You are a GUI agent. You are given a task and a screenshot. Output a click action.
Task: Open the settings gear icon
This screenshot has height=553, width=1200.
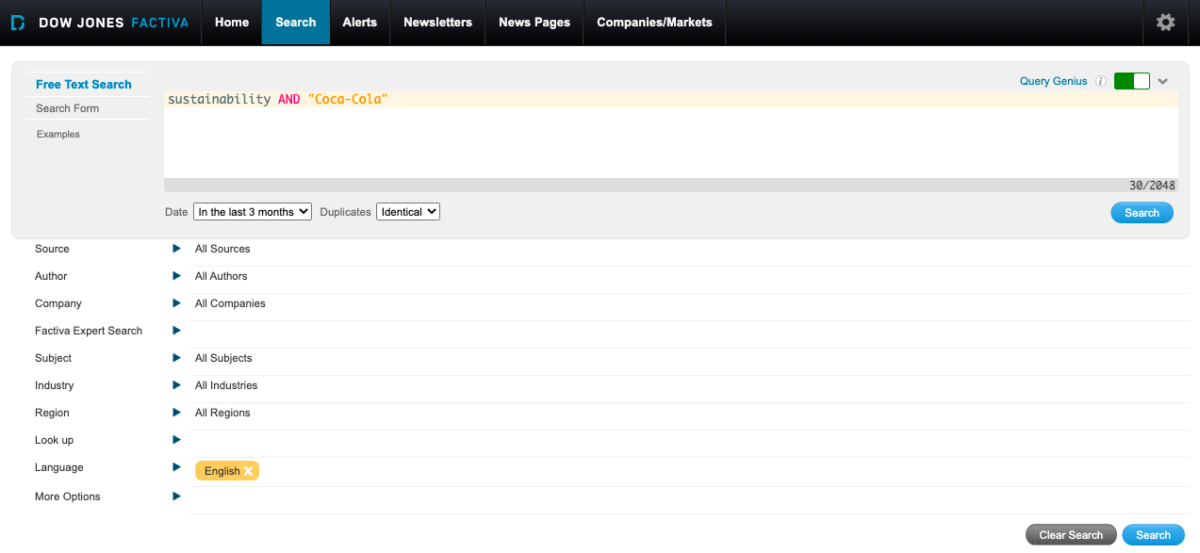click(1165, 22)
